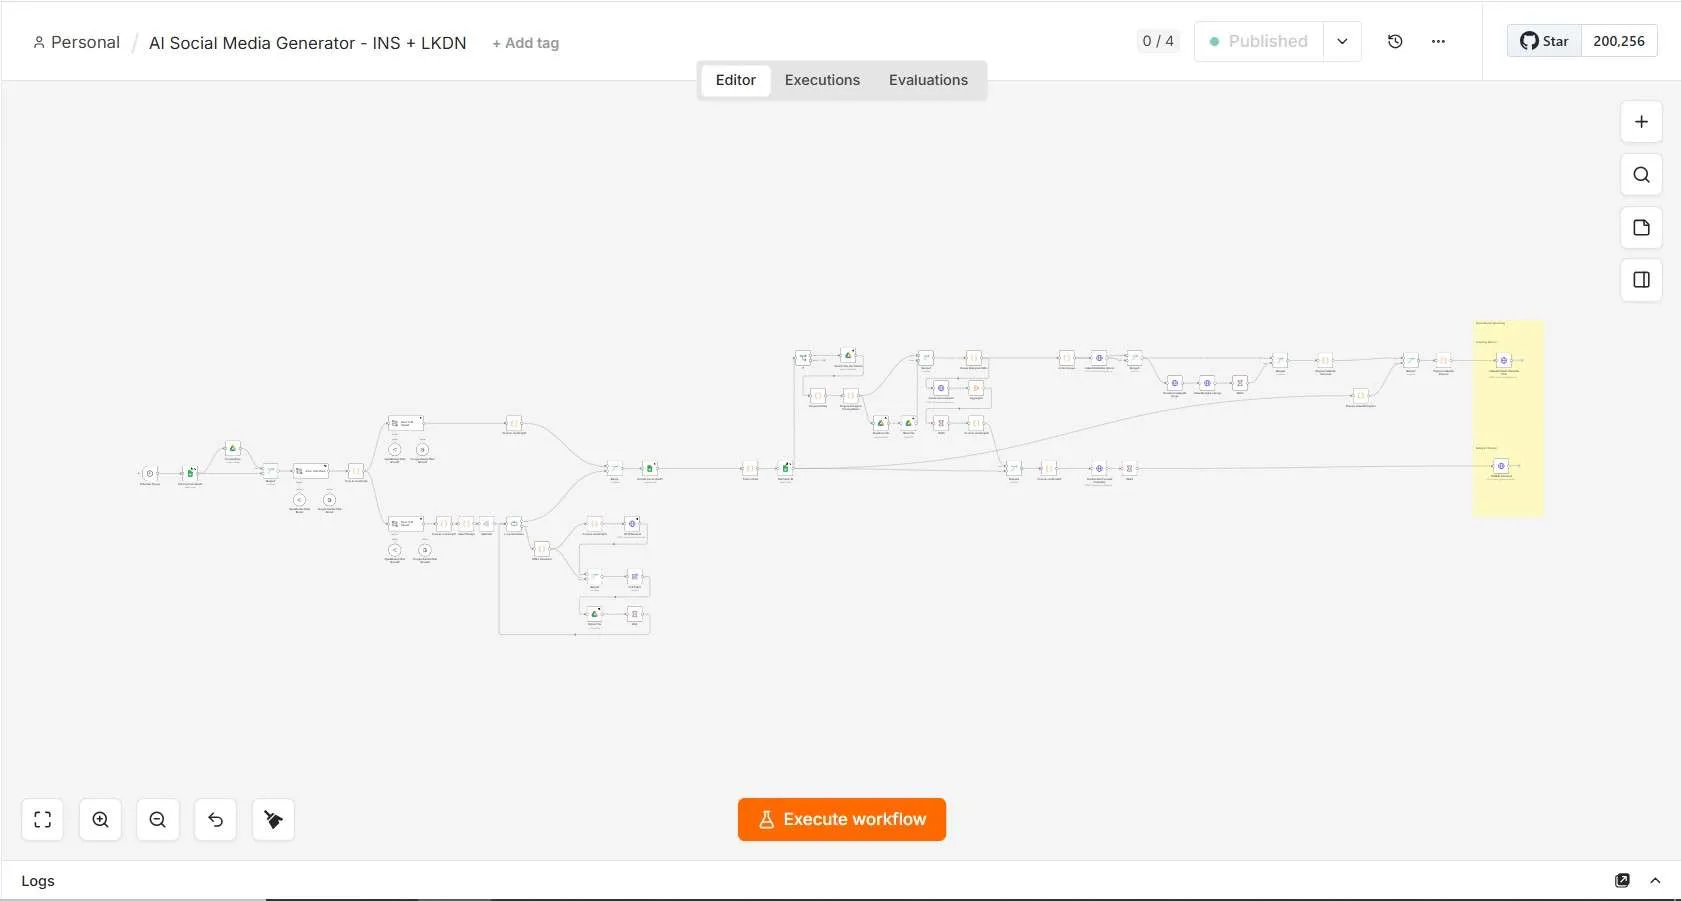Toggle the side panel layout icon
Screen dimensions: 1681x901
click(x=1641, y=280)
